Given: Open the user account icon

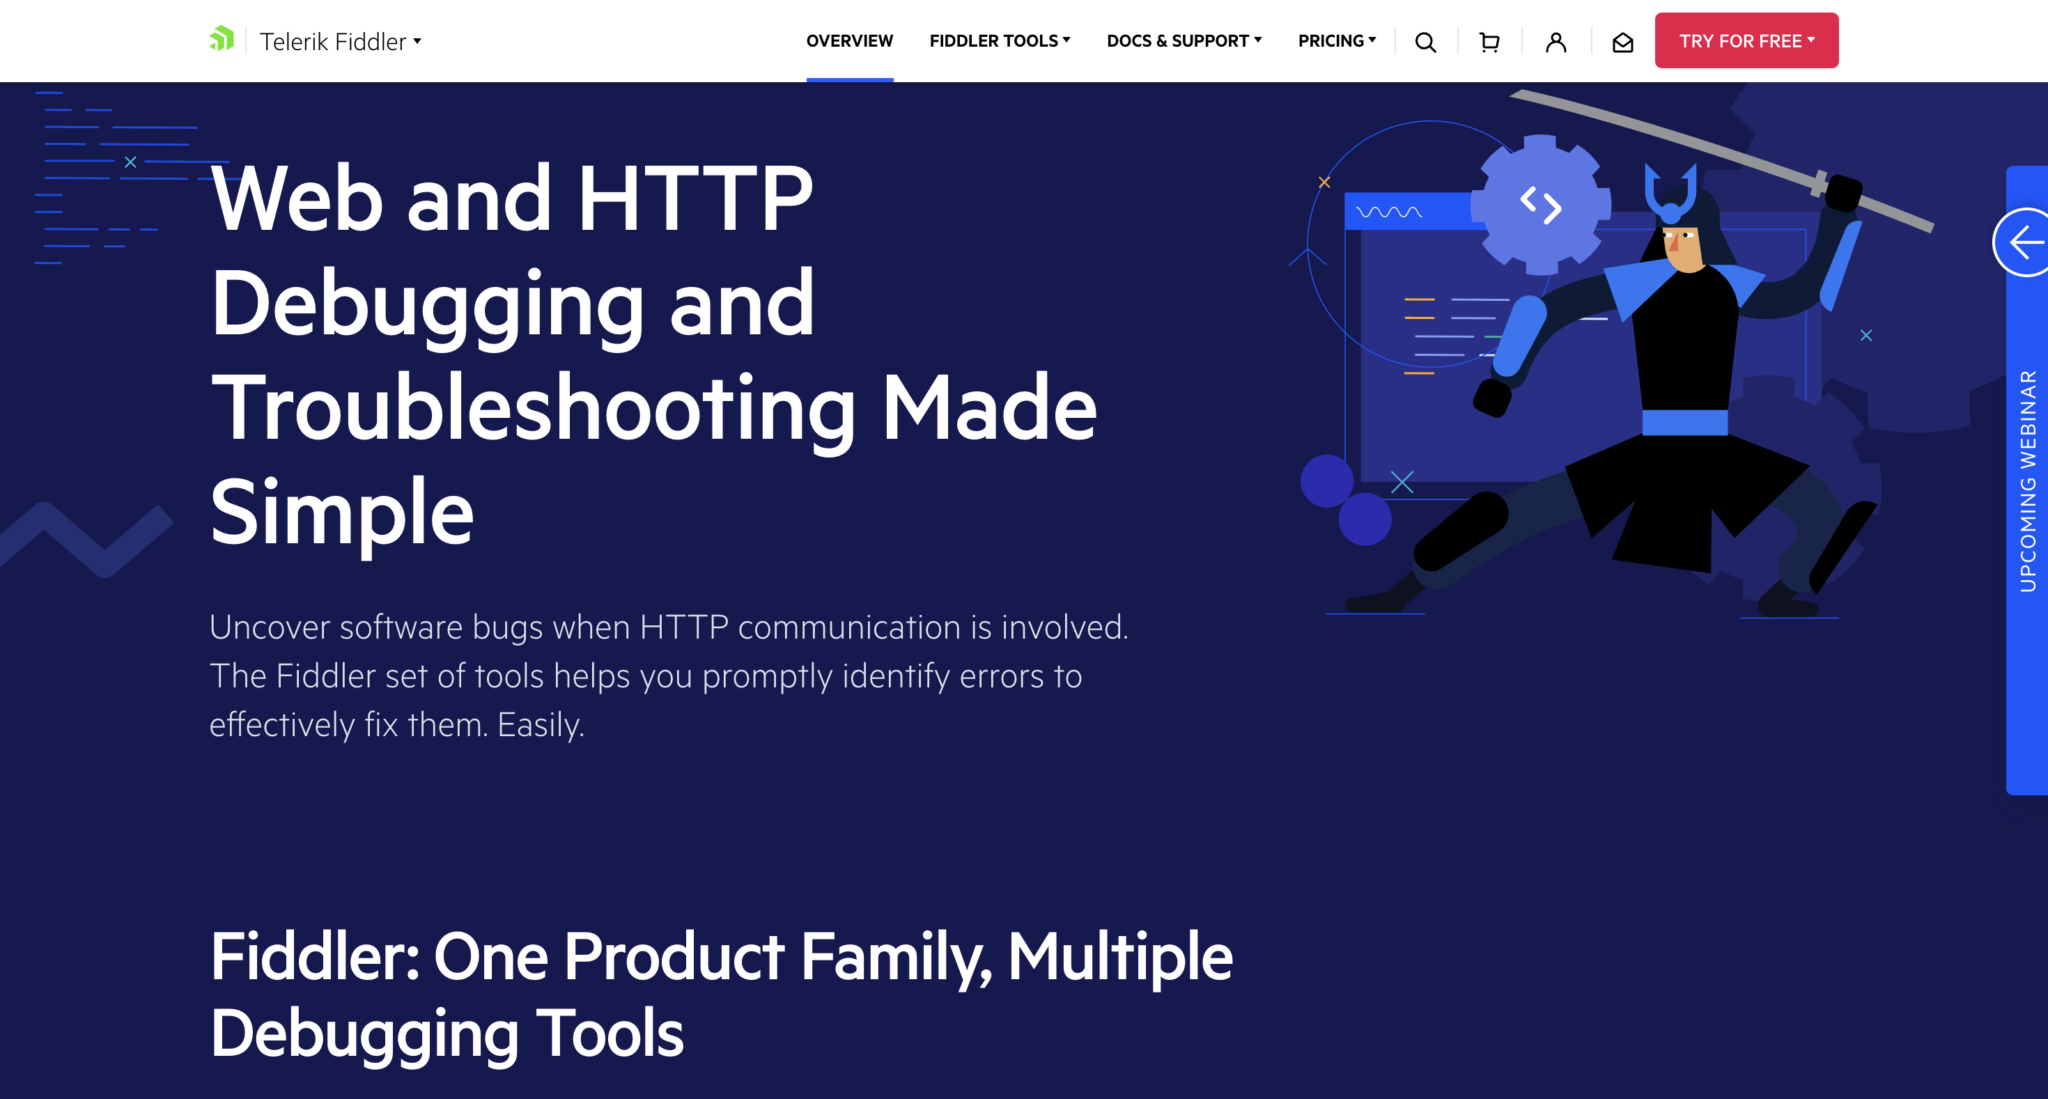Looking at the screenshot, I should (1556, 41).
